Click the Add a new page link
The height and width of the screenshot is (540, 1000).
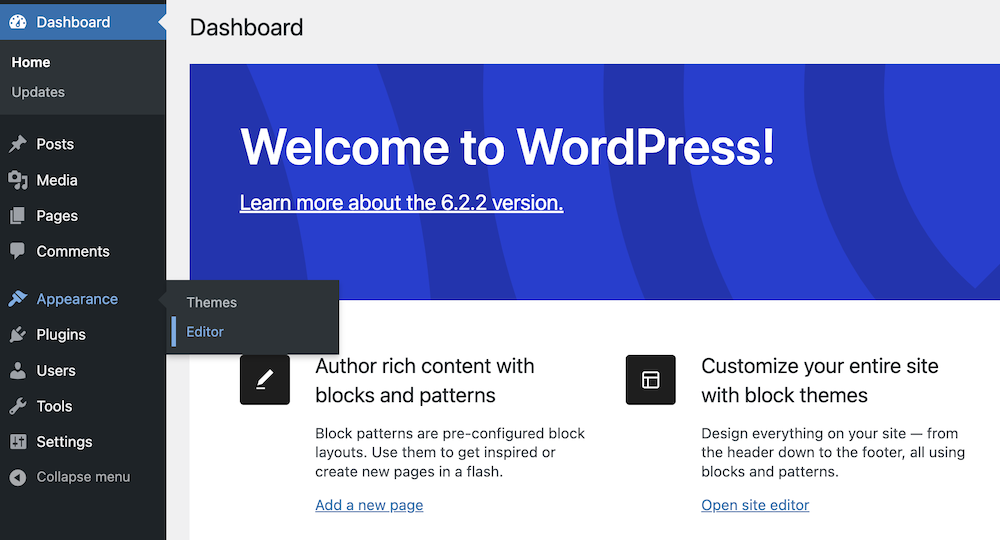tap(369, 505)
